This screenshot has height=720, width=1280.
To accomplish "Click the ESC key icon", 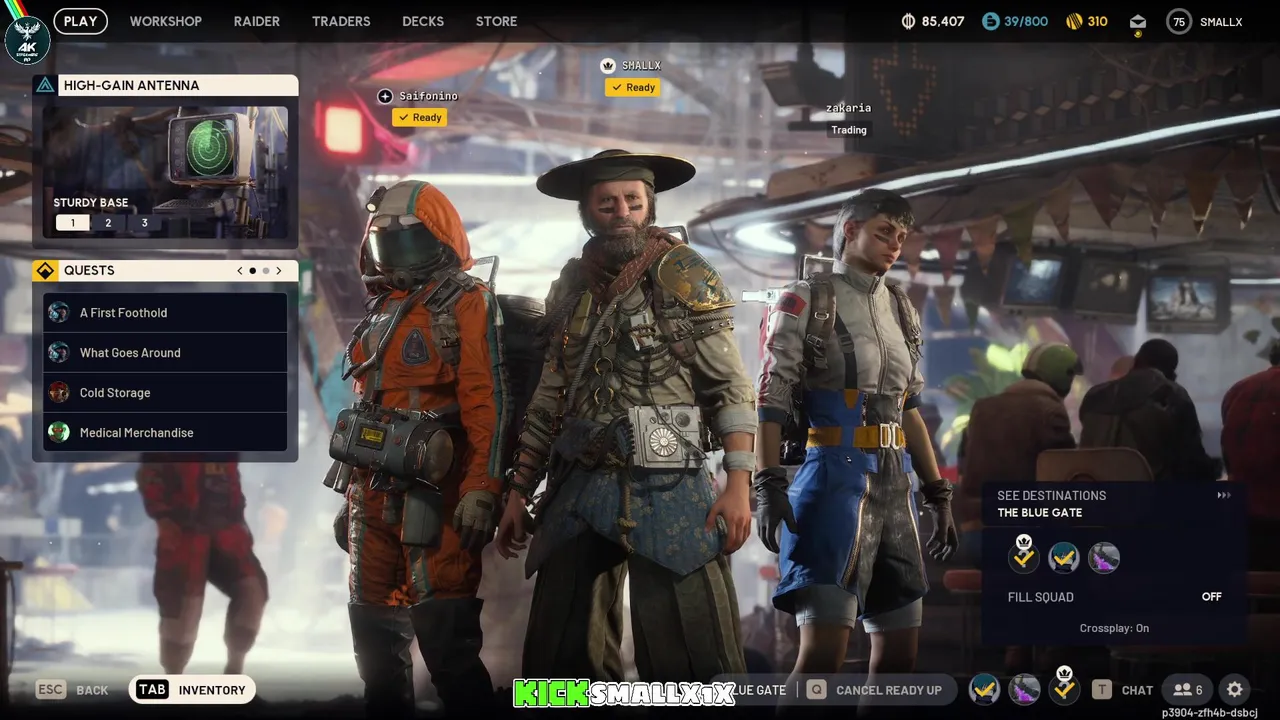I will pos(51,689).
